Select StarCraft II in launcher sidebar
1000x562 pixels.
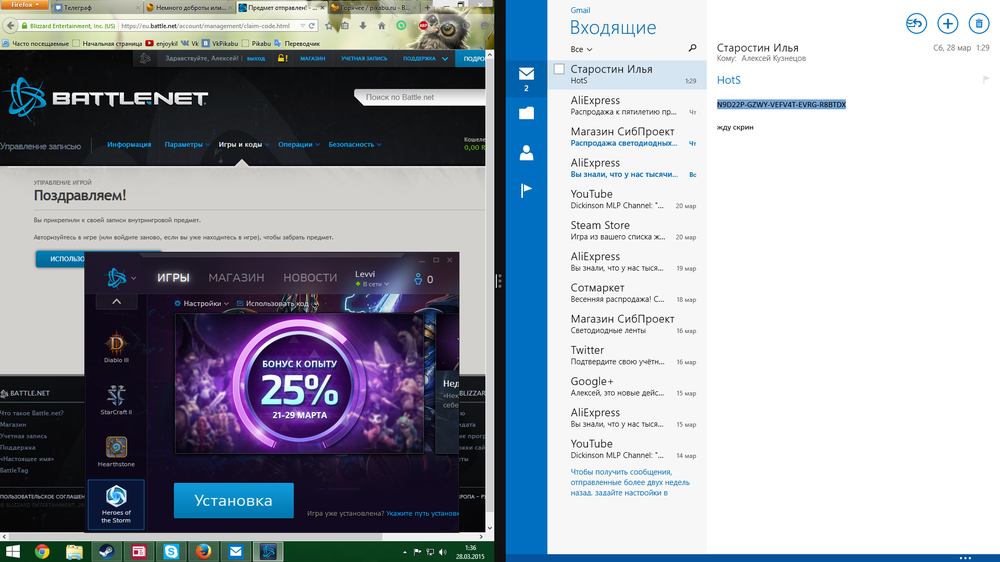click(x=116, y=400)
